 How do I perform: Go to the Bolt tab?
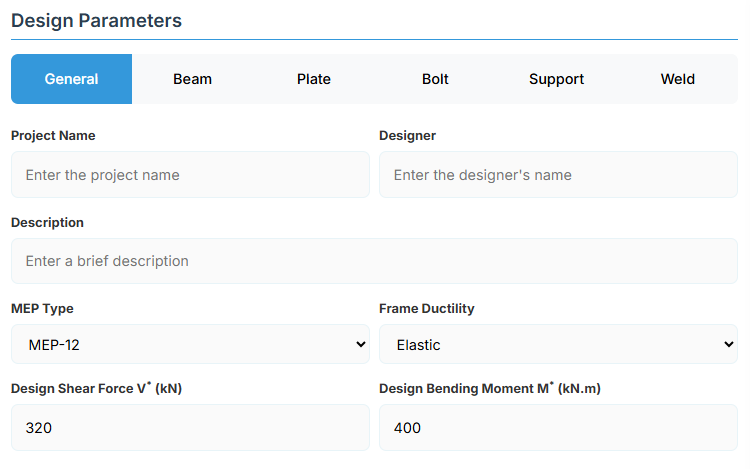(435, 79)
